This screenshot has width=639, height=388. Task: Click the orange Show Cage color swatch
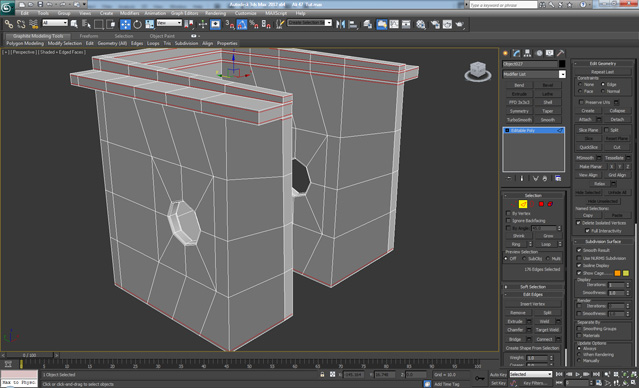pos(617,273)
